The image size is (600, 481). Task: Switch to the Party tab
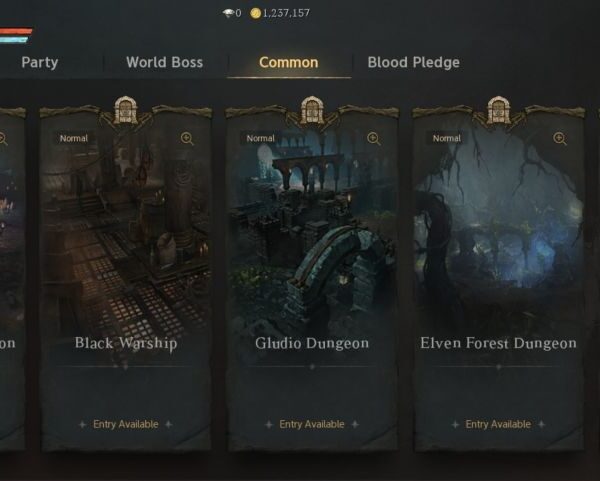(40, 62)
